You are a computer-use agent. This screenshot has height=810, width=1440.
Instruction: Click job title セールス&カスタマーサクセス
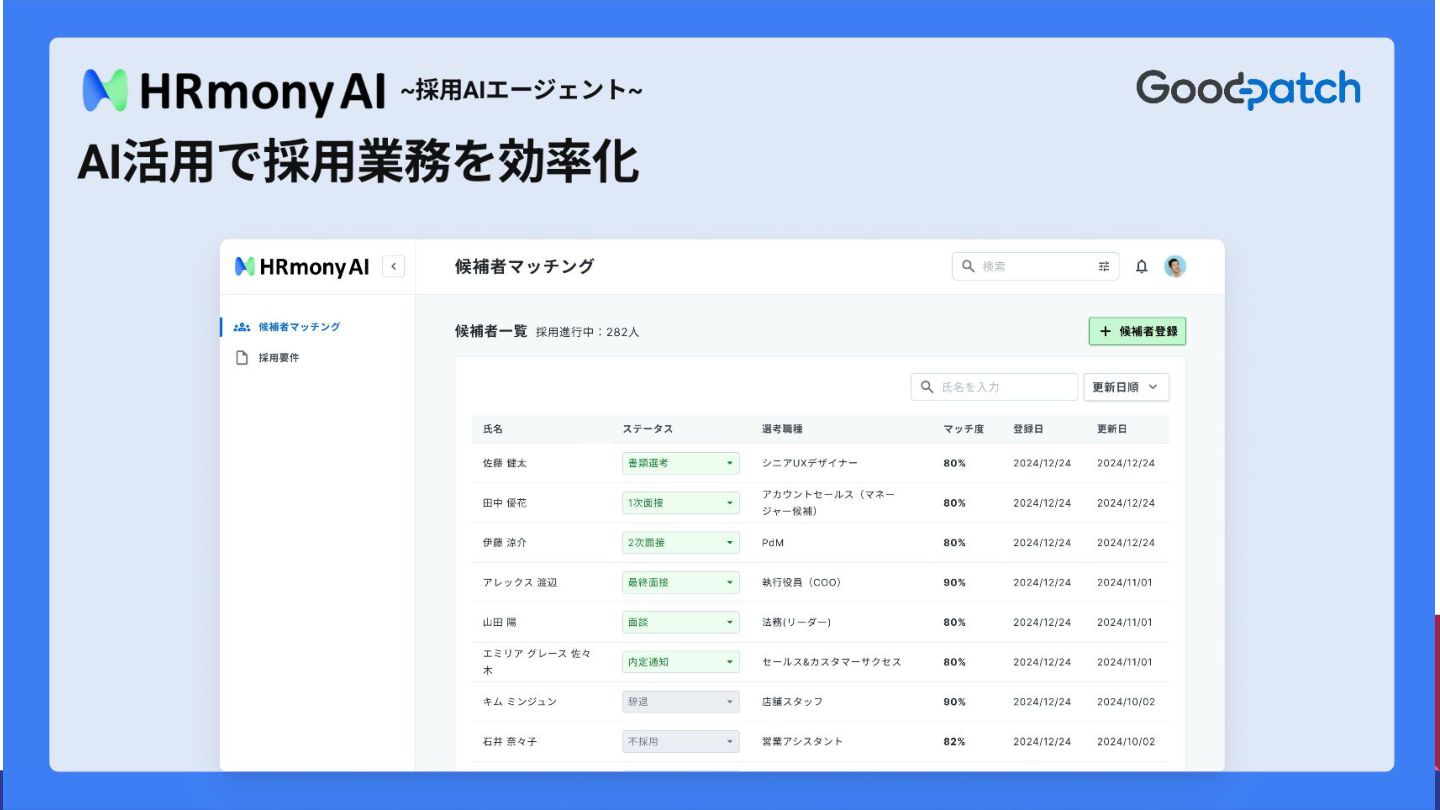tap(832, 662)
